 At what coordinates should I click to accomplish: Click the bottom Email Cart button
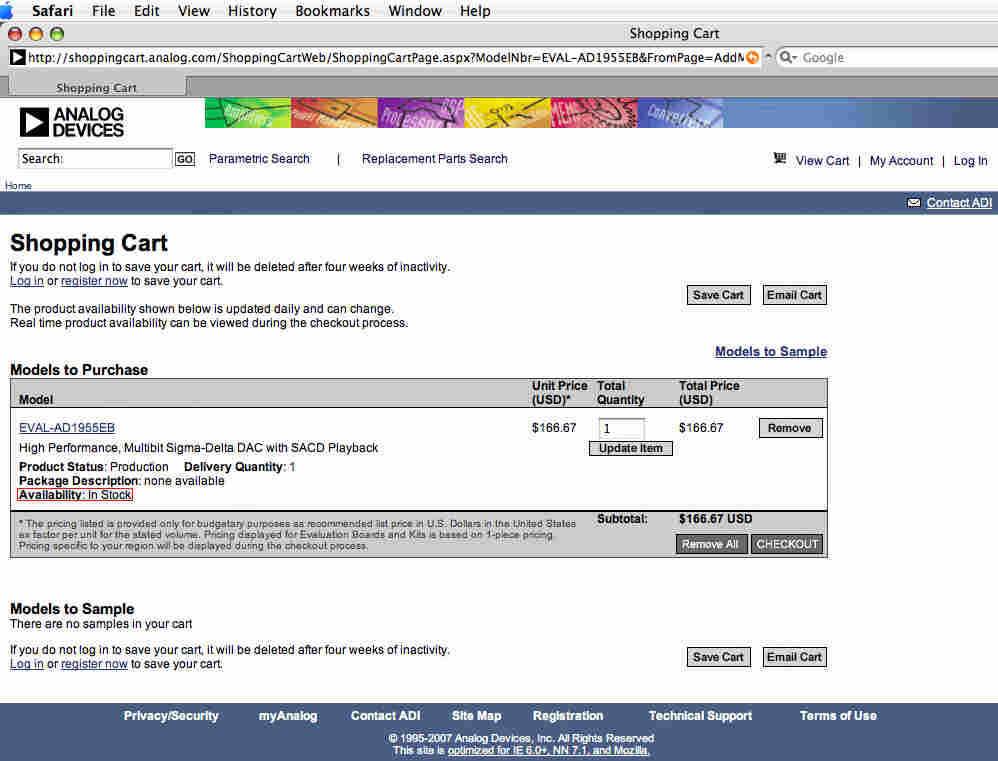click(794, 657)
